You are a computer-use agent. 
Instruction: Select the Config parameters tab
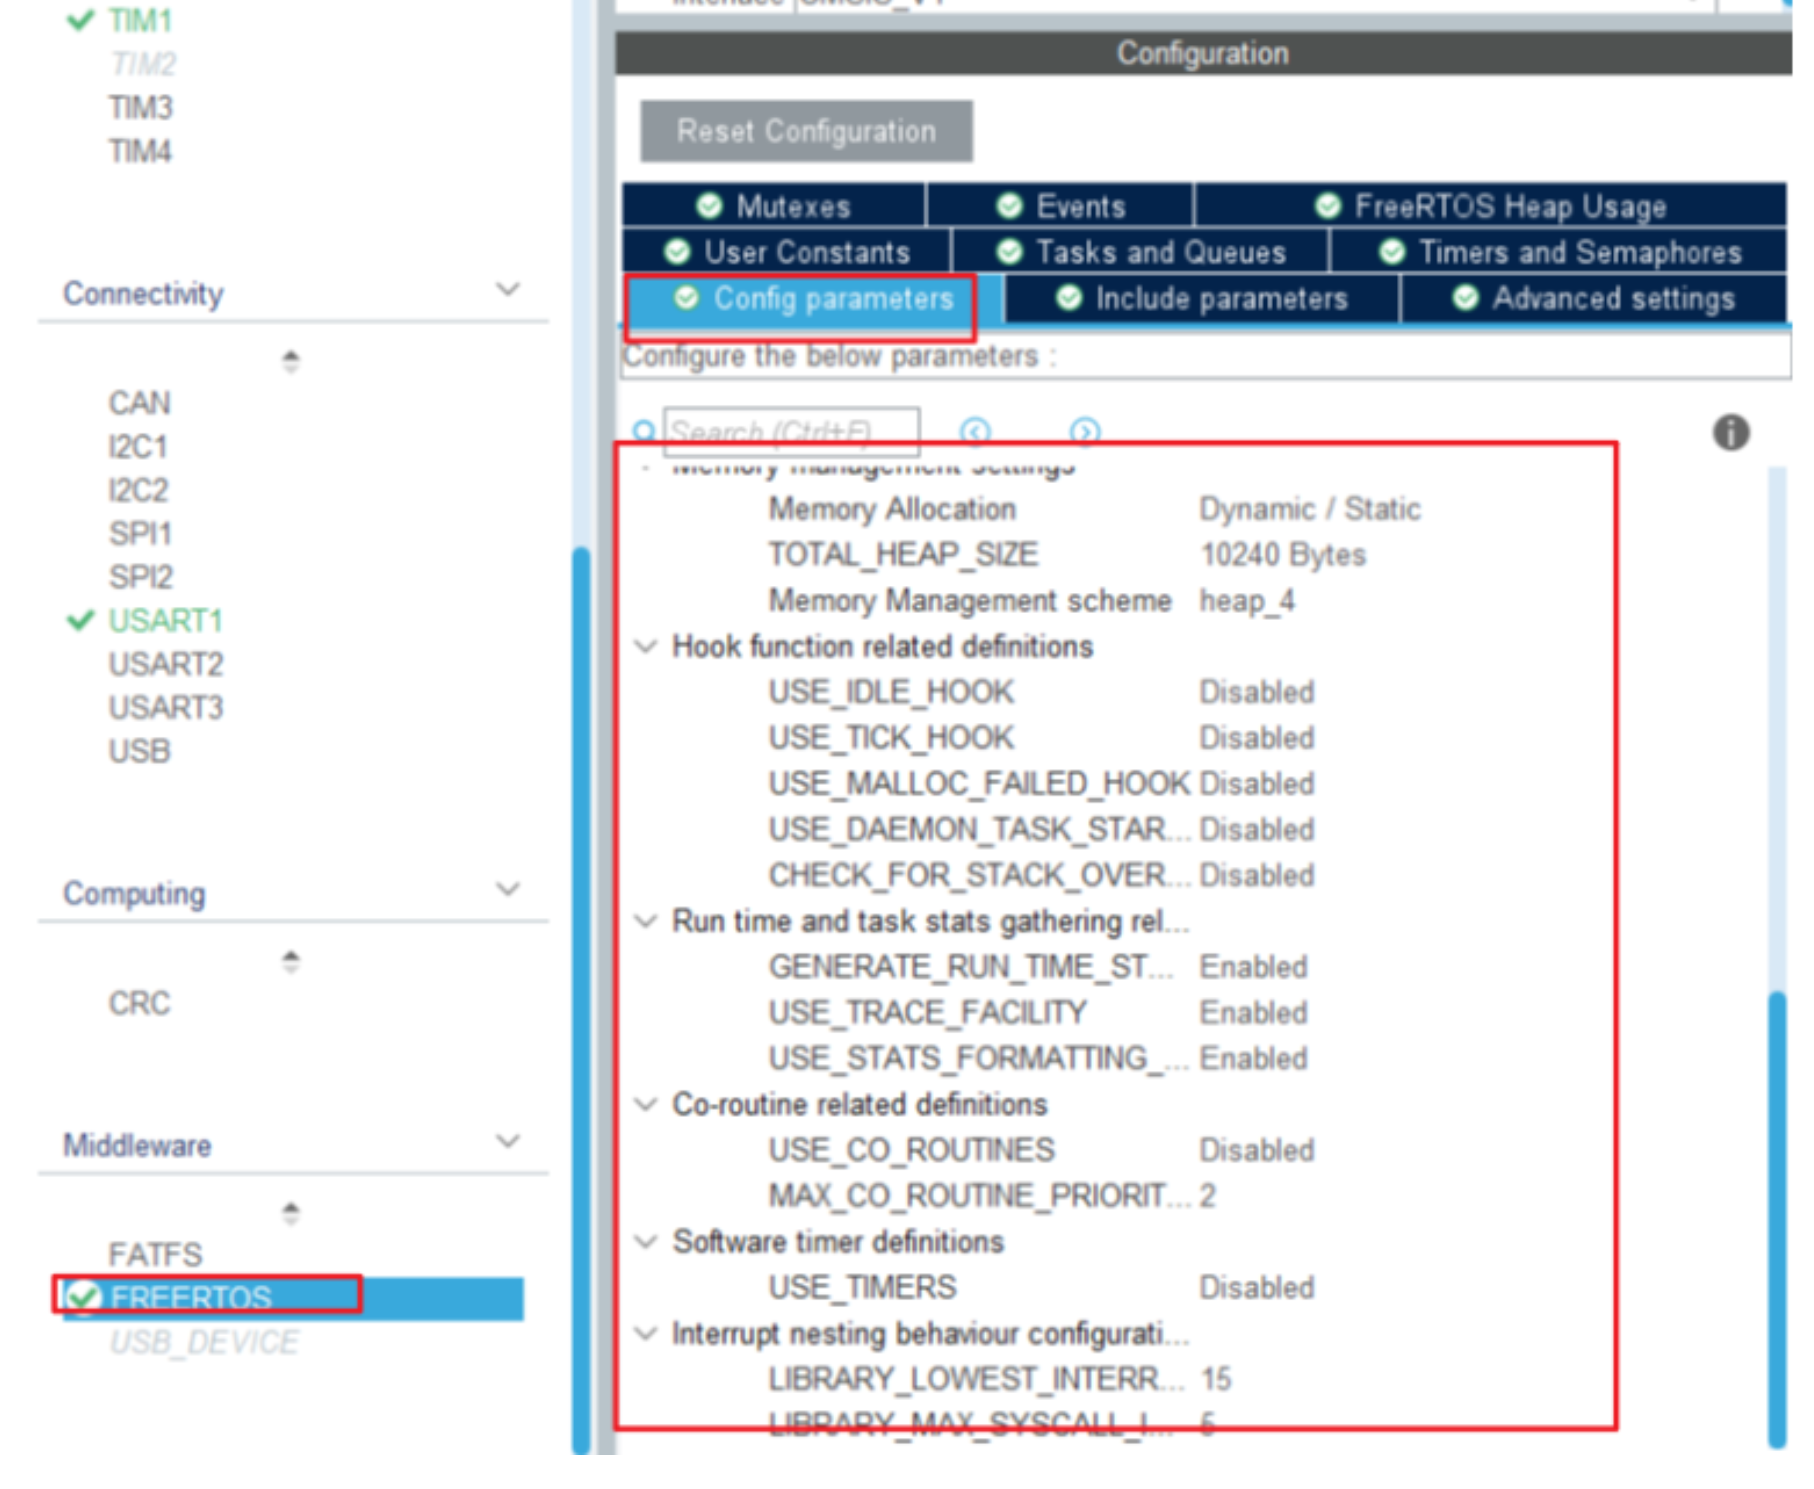tap(812, 299)
